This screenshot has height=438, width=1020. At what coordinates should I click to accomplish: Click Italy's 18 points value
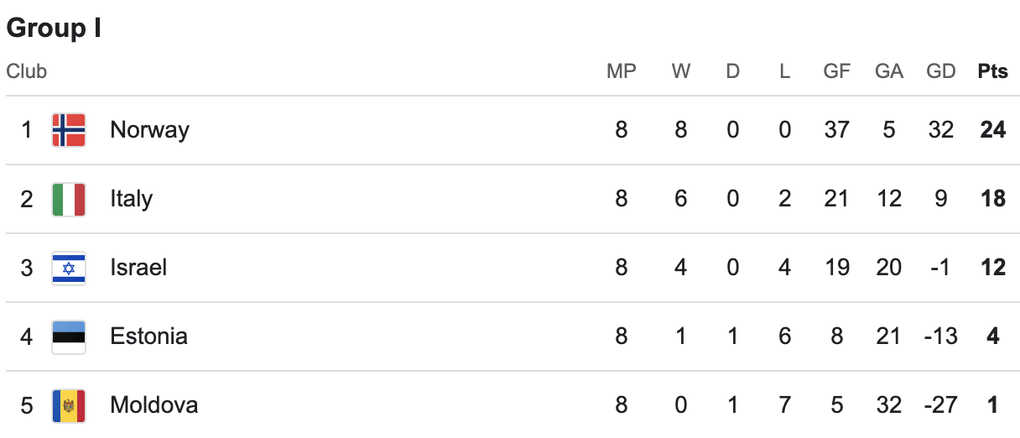[992, 199]
